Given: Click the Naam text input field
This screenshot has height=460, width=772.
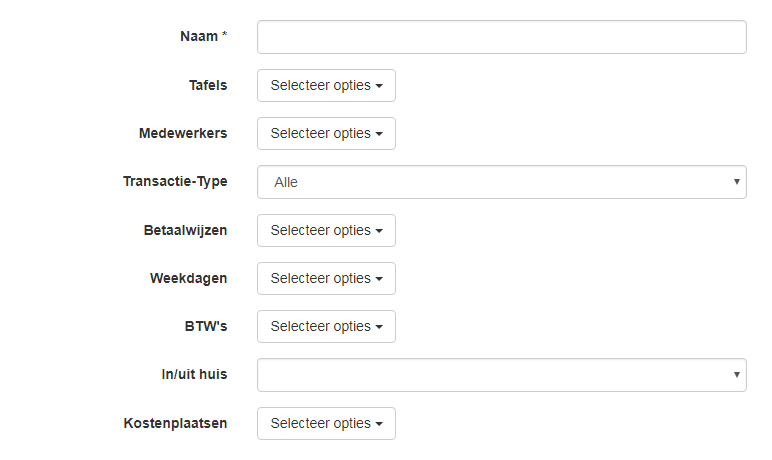Looking at the screenshot, I should (x=501, y=37).
